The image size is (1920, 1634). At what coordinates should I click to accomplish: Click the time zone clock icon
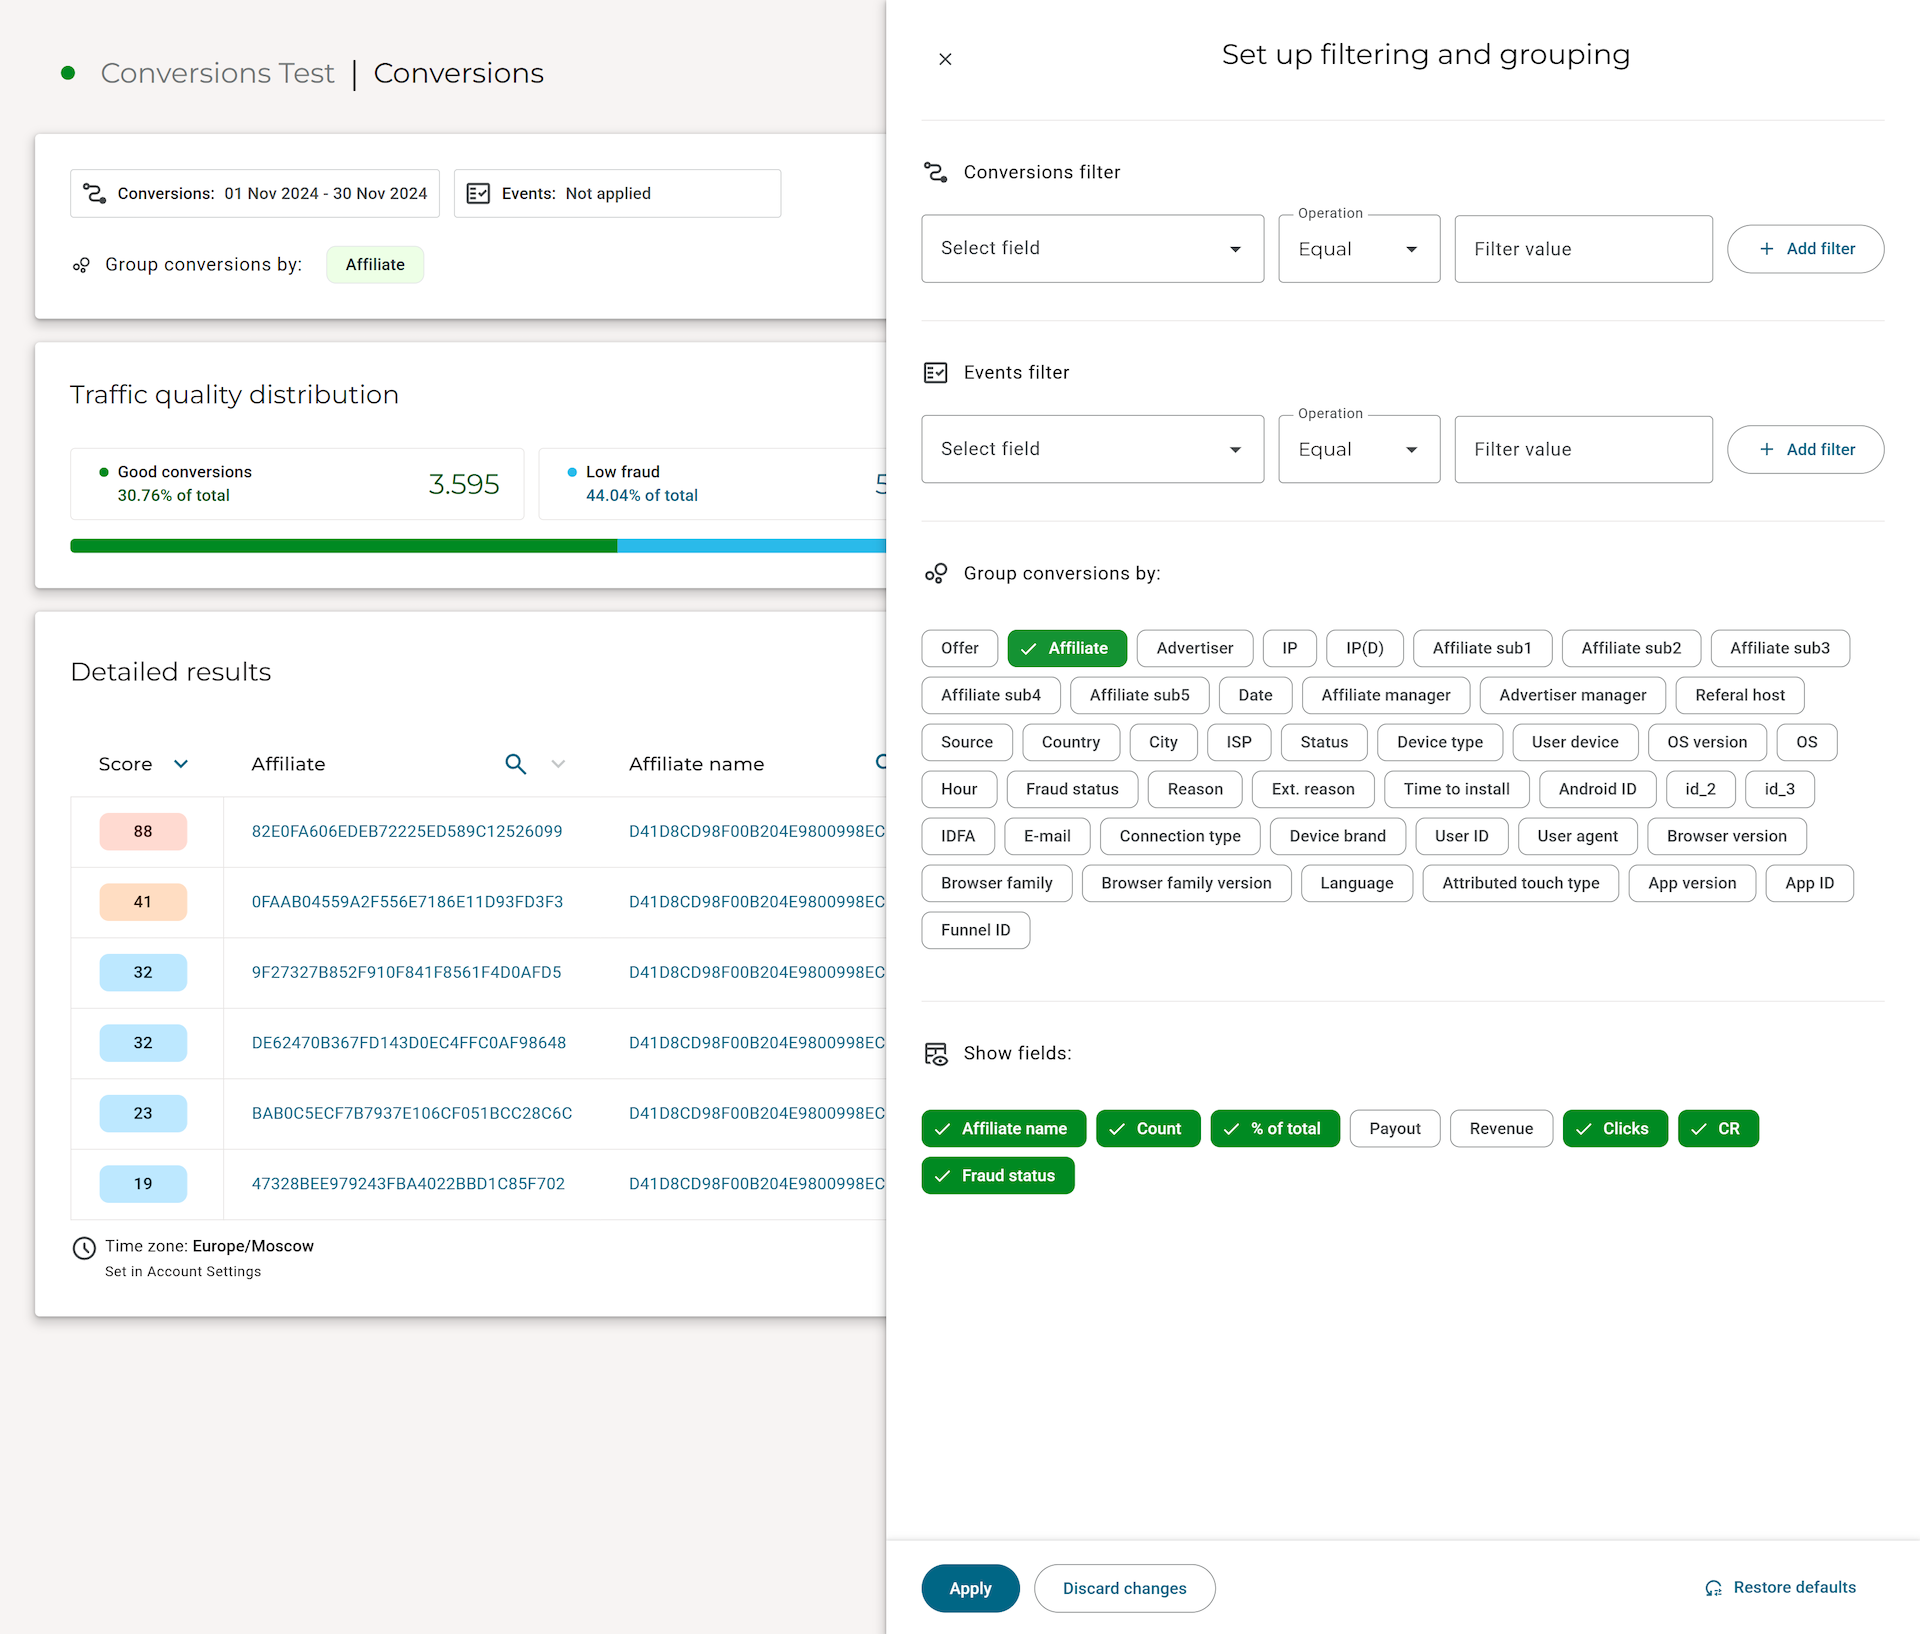coord(84,1248)
